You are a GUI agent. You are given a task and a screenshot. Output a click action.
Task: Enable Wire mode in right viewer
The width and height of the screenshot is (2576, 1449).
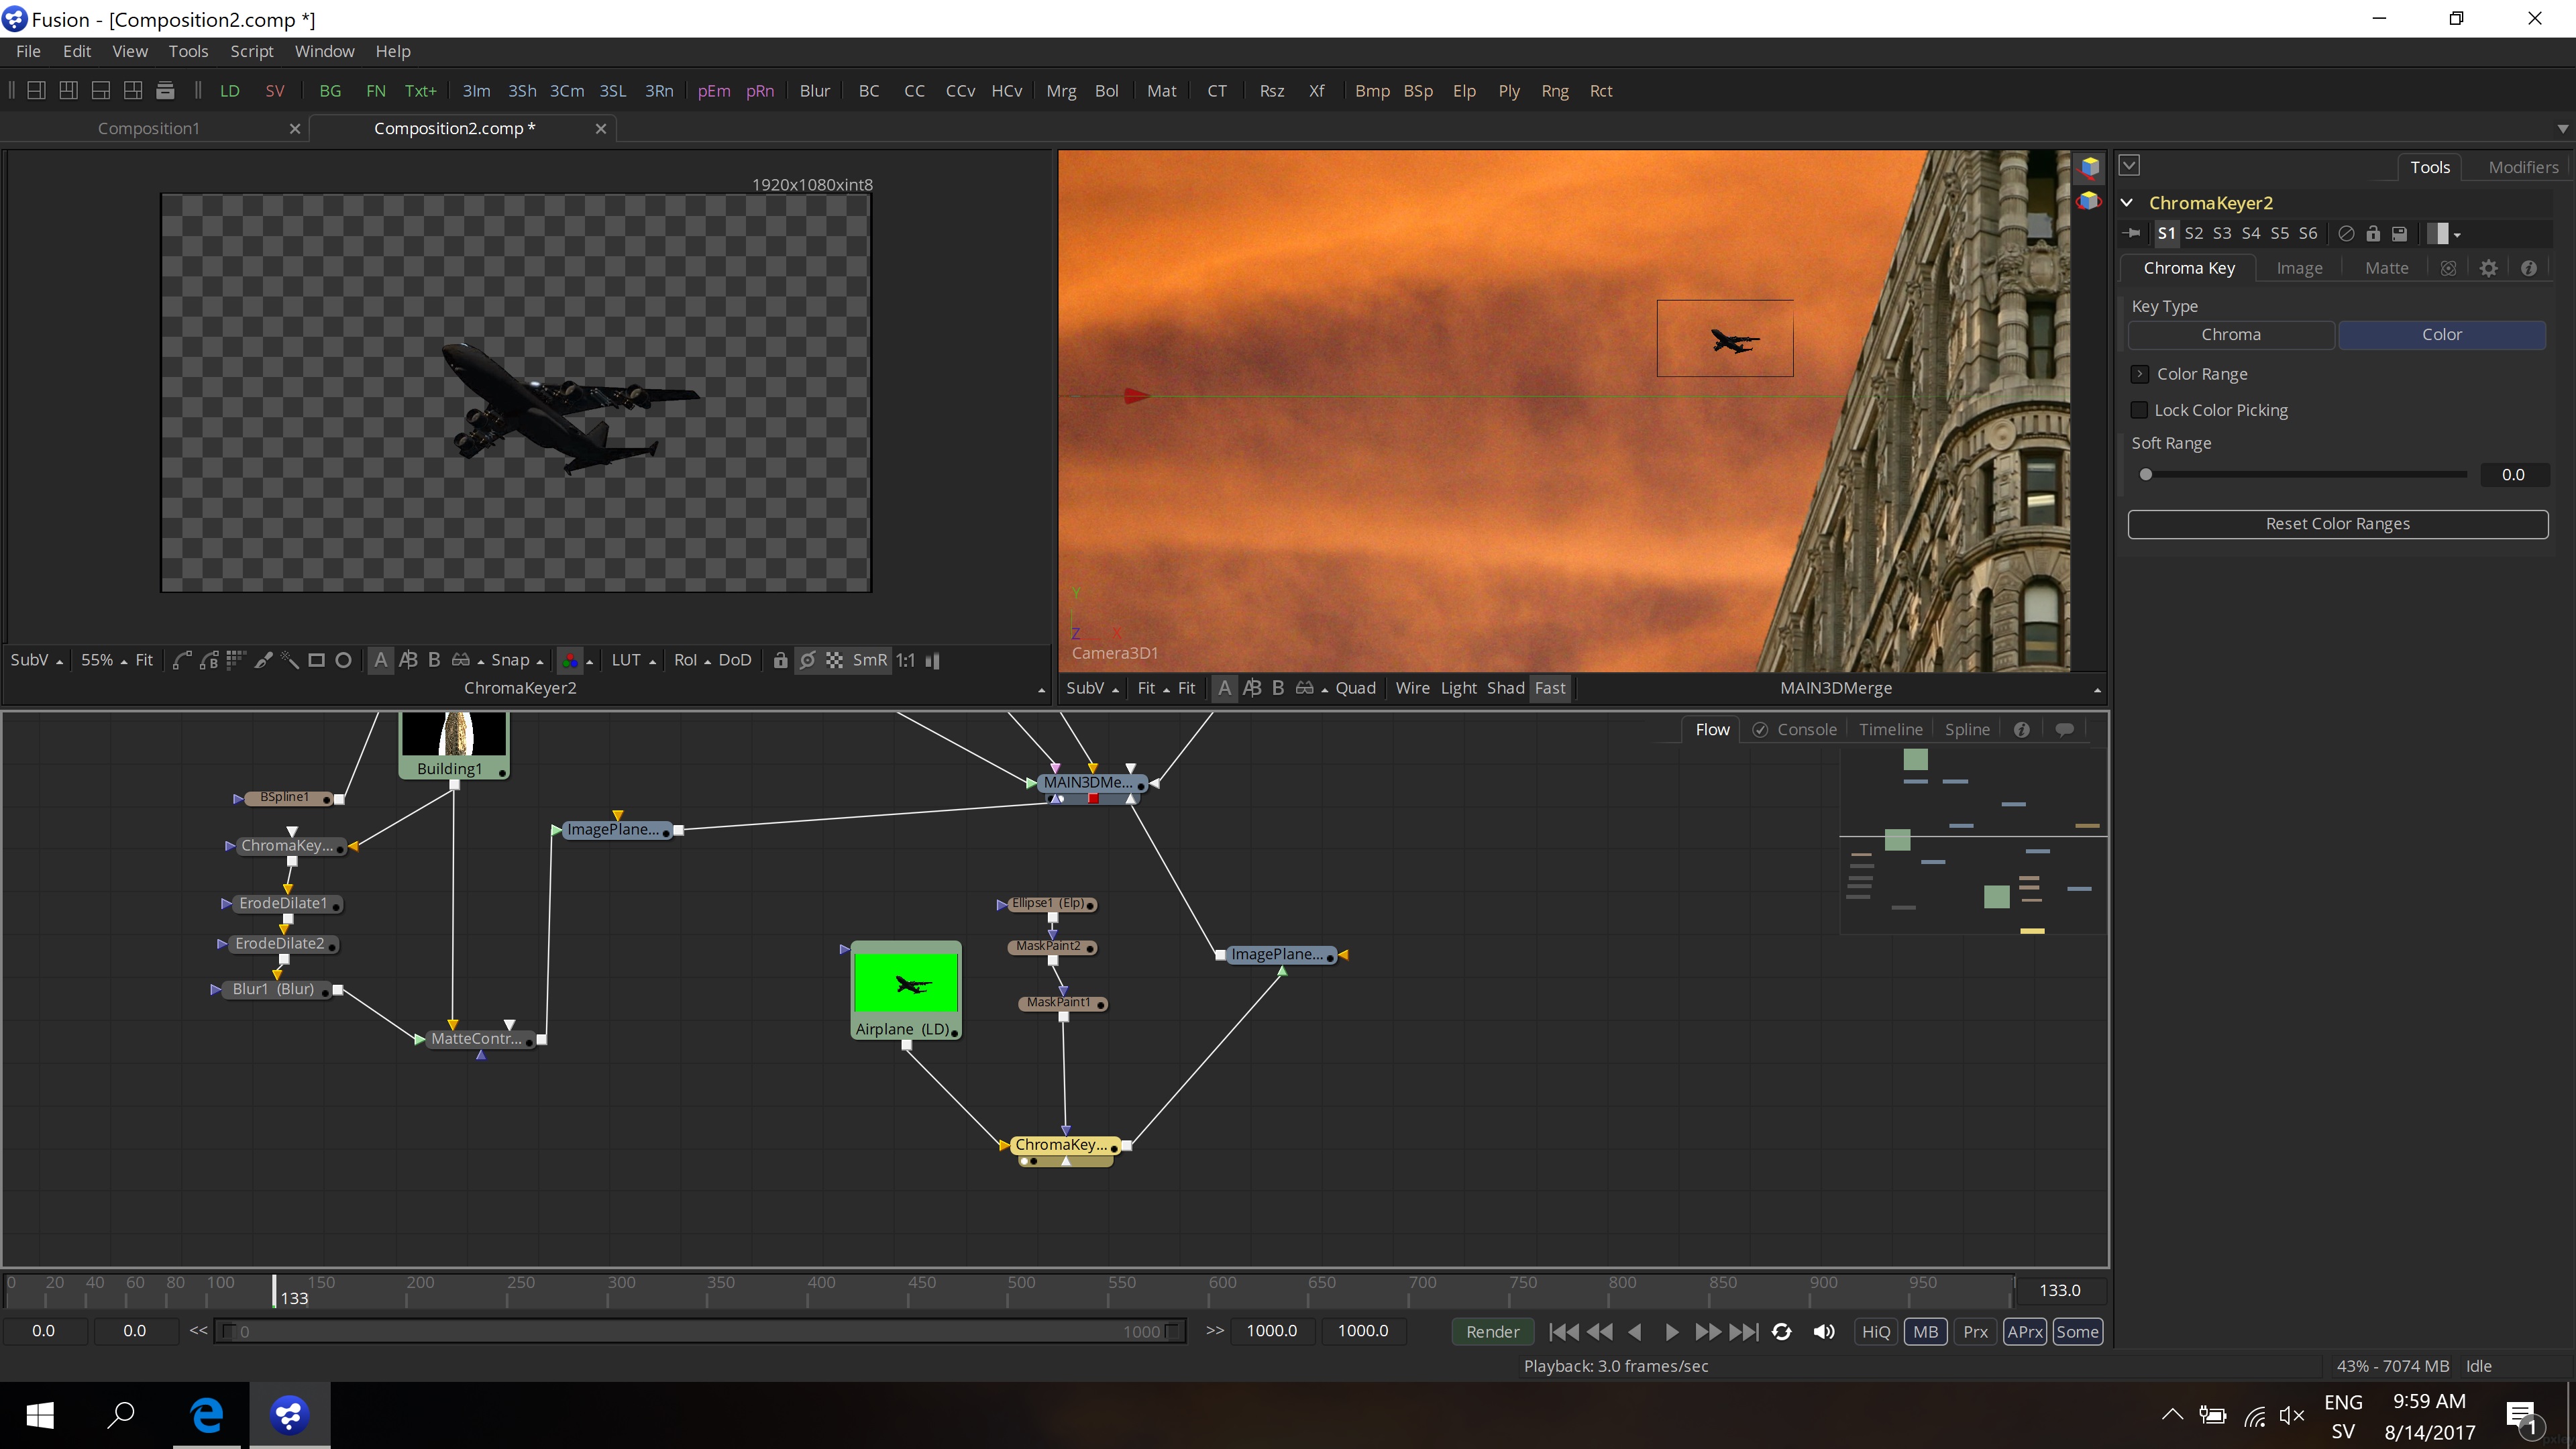pos(1412,688)
